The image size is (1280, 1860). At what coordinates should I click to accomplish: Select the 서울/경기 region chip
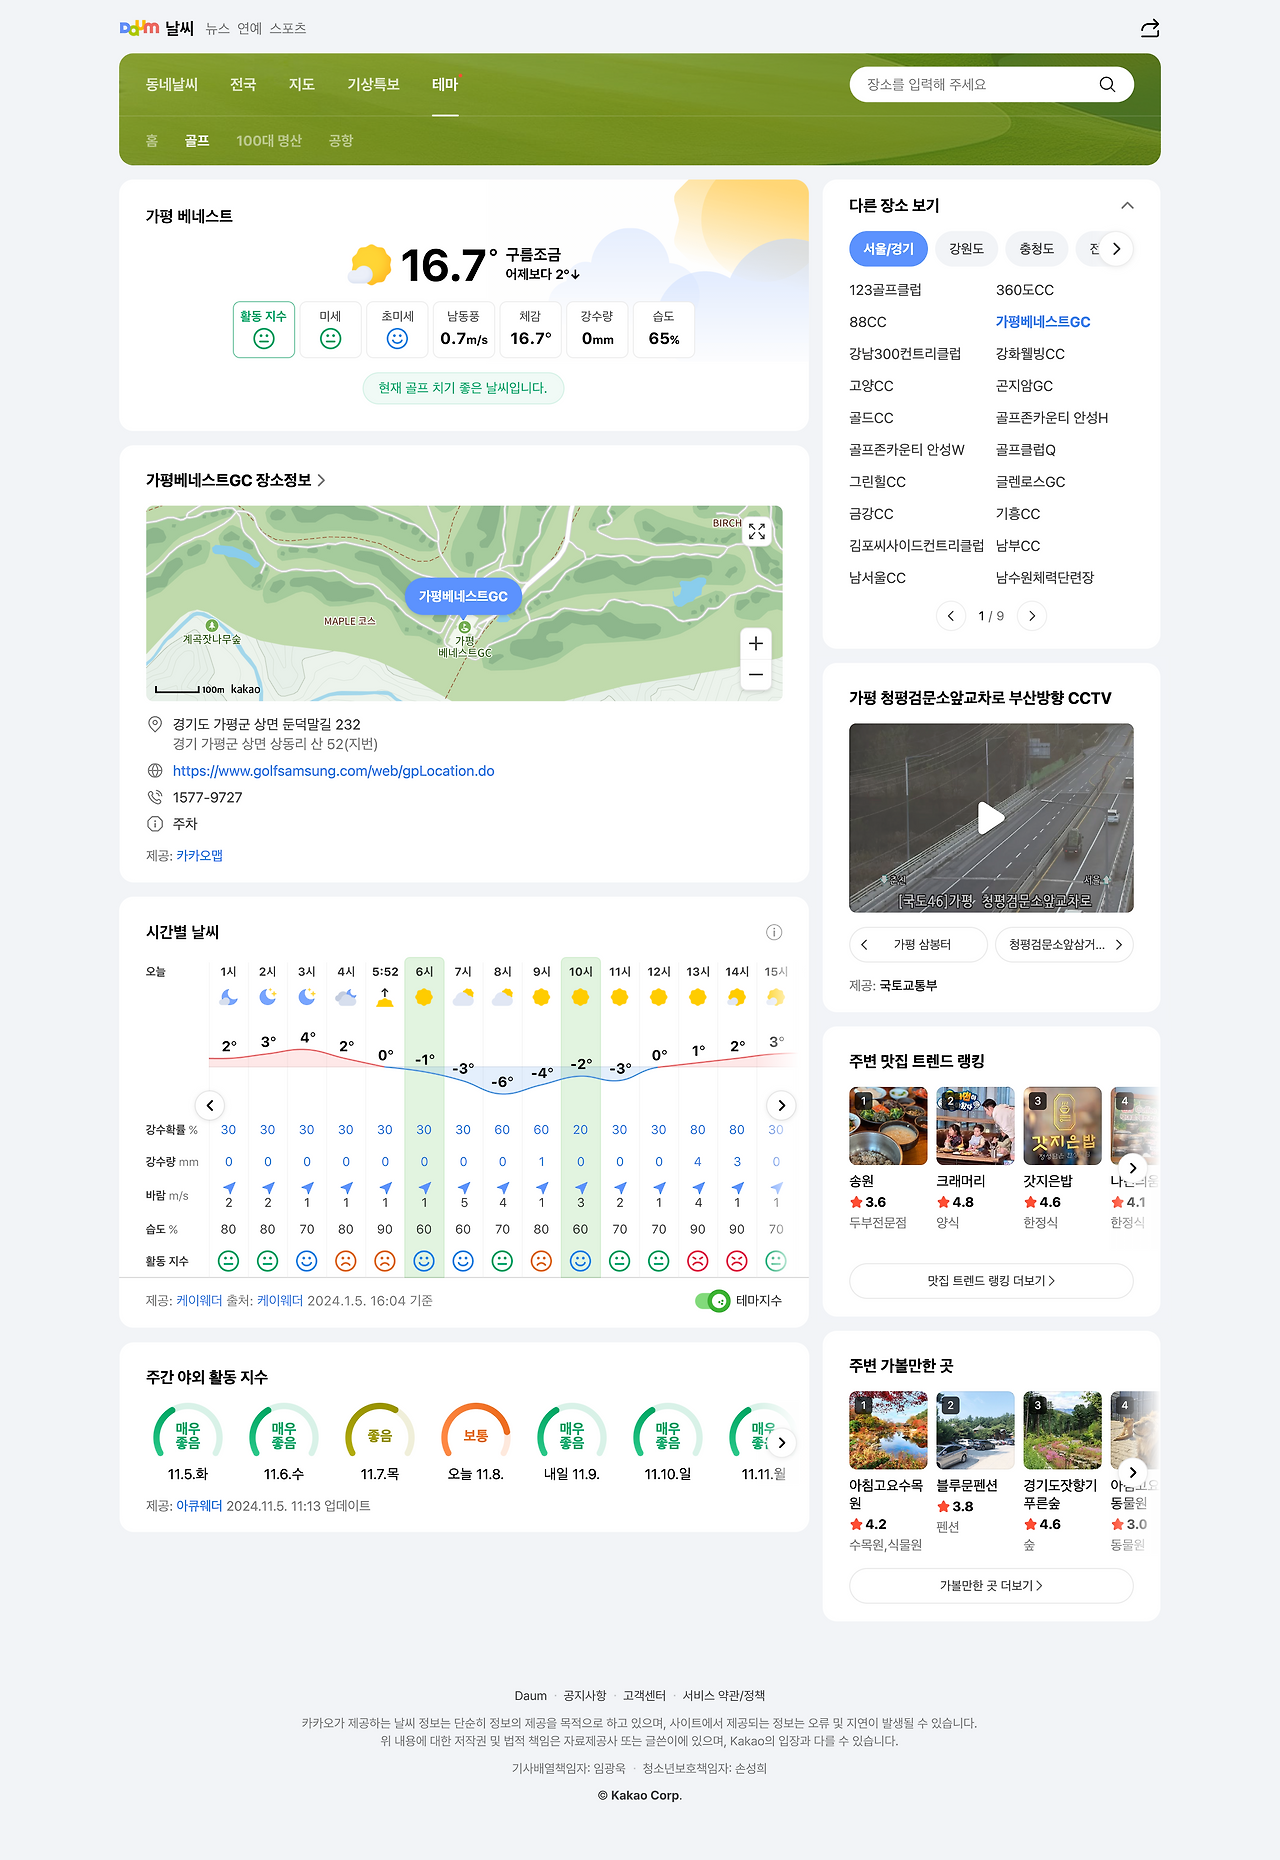click(889, 249)
